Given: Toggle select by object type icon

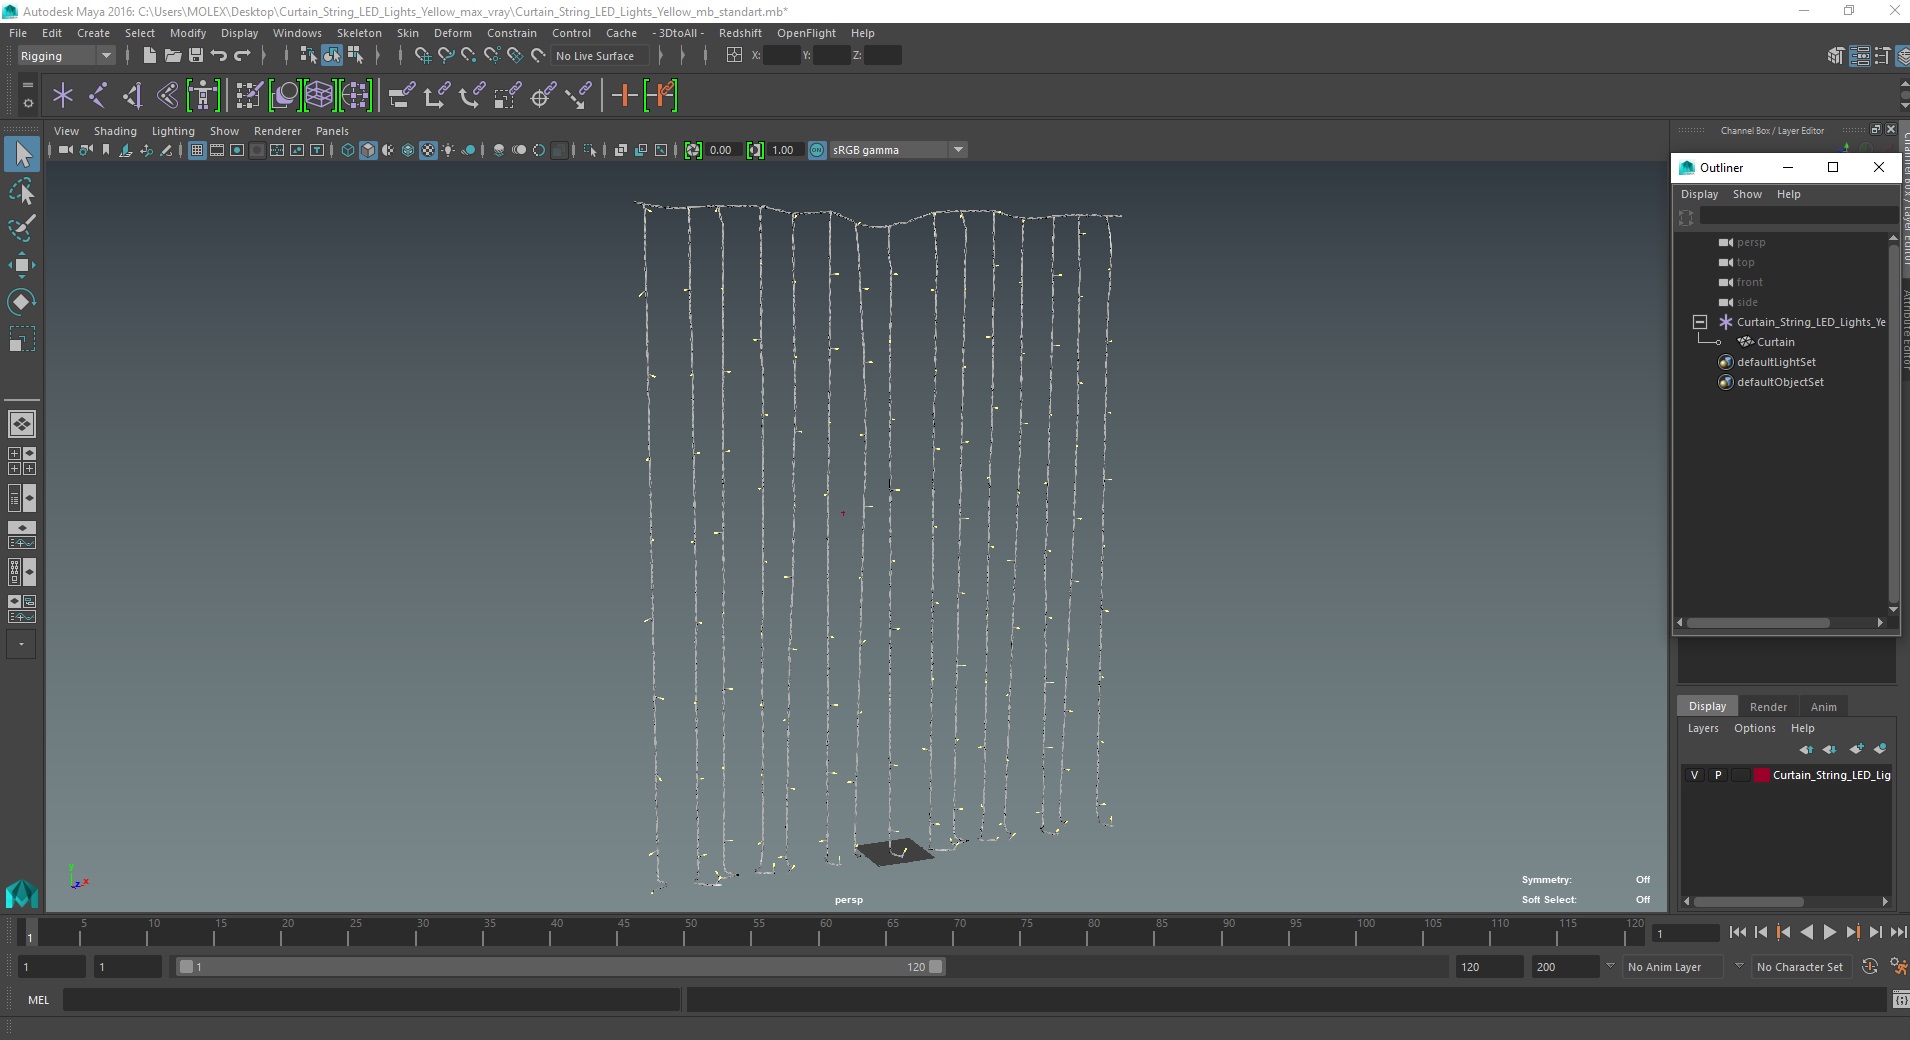Looking at the screenshot, I should 332,55.
